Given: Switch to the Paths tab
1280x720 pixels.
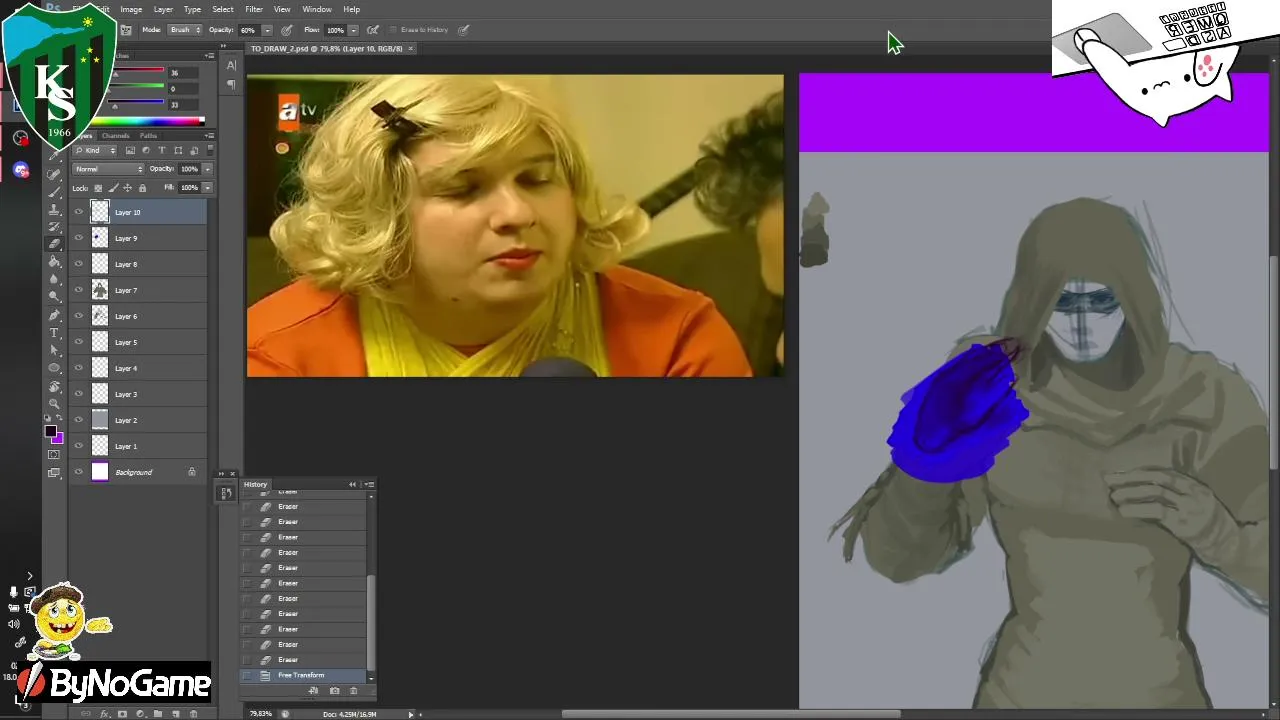Looking at the screenshot, I should tap(148, 136).
